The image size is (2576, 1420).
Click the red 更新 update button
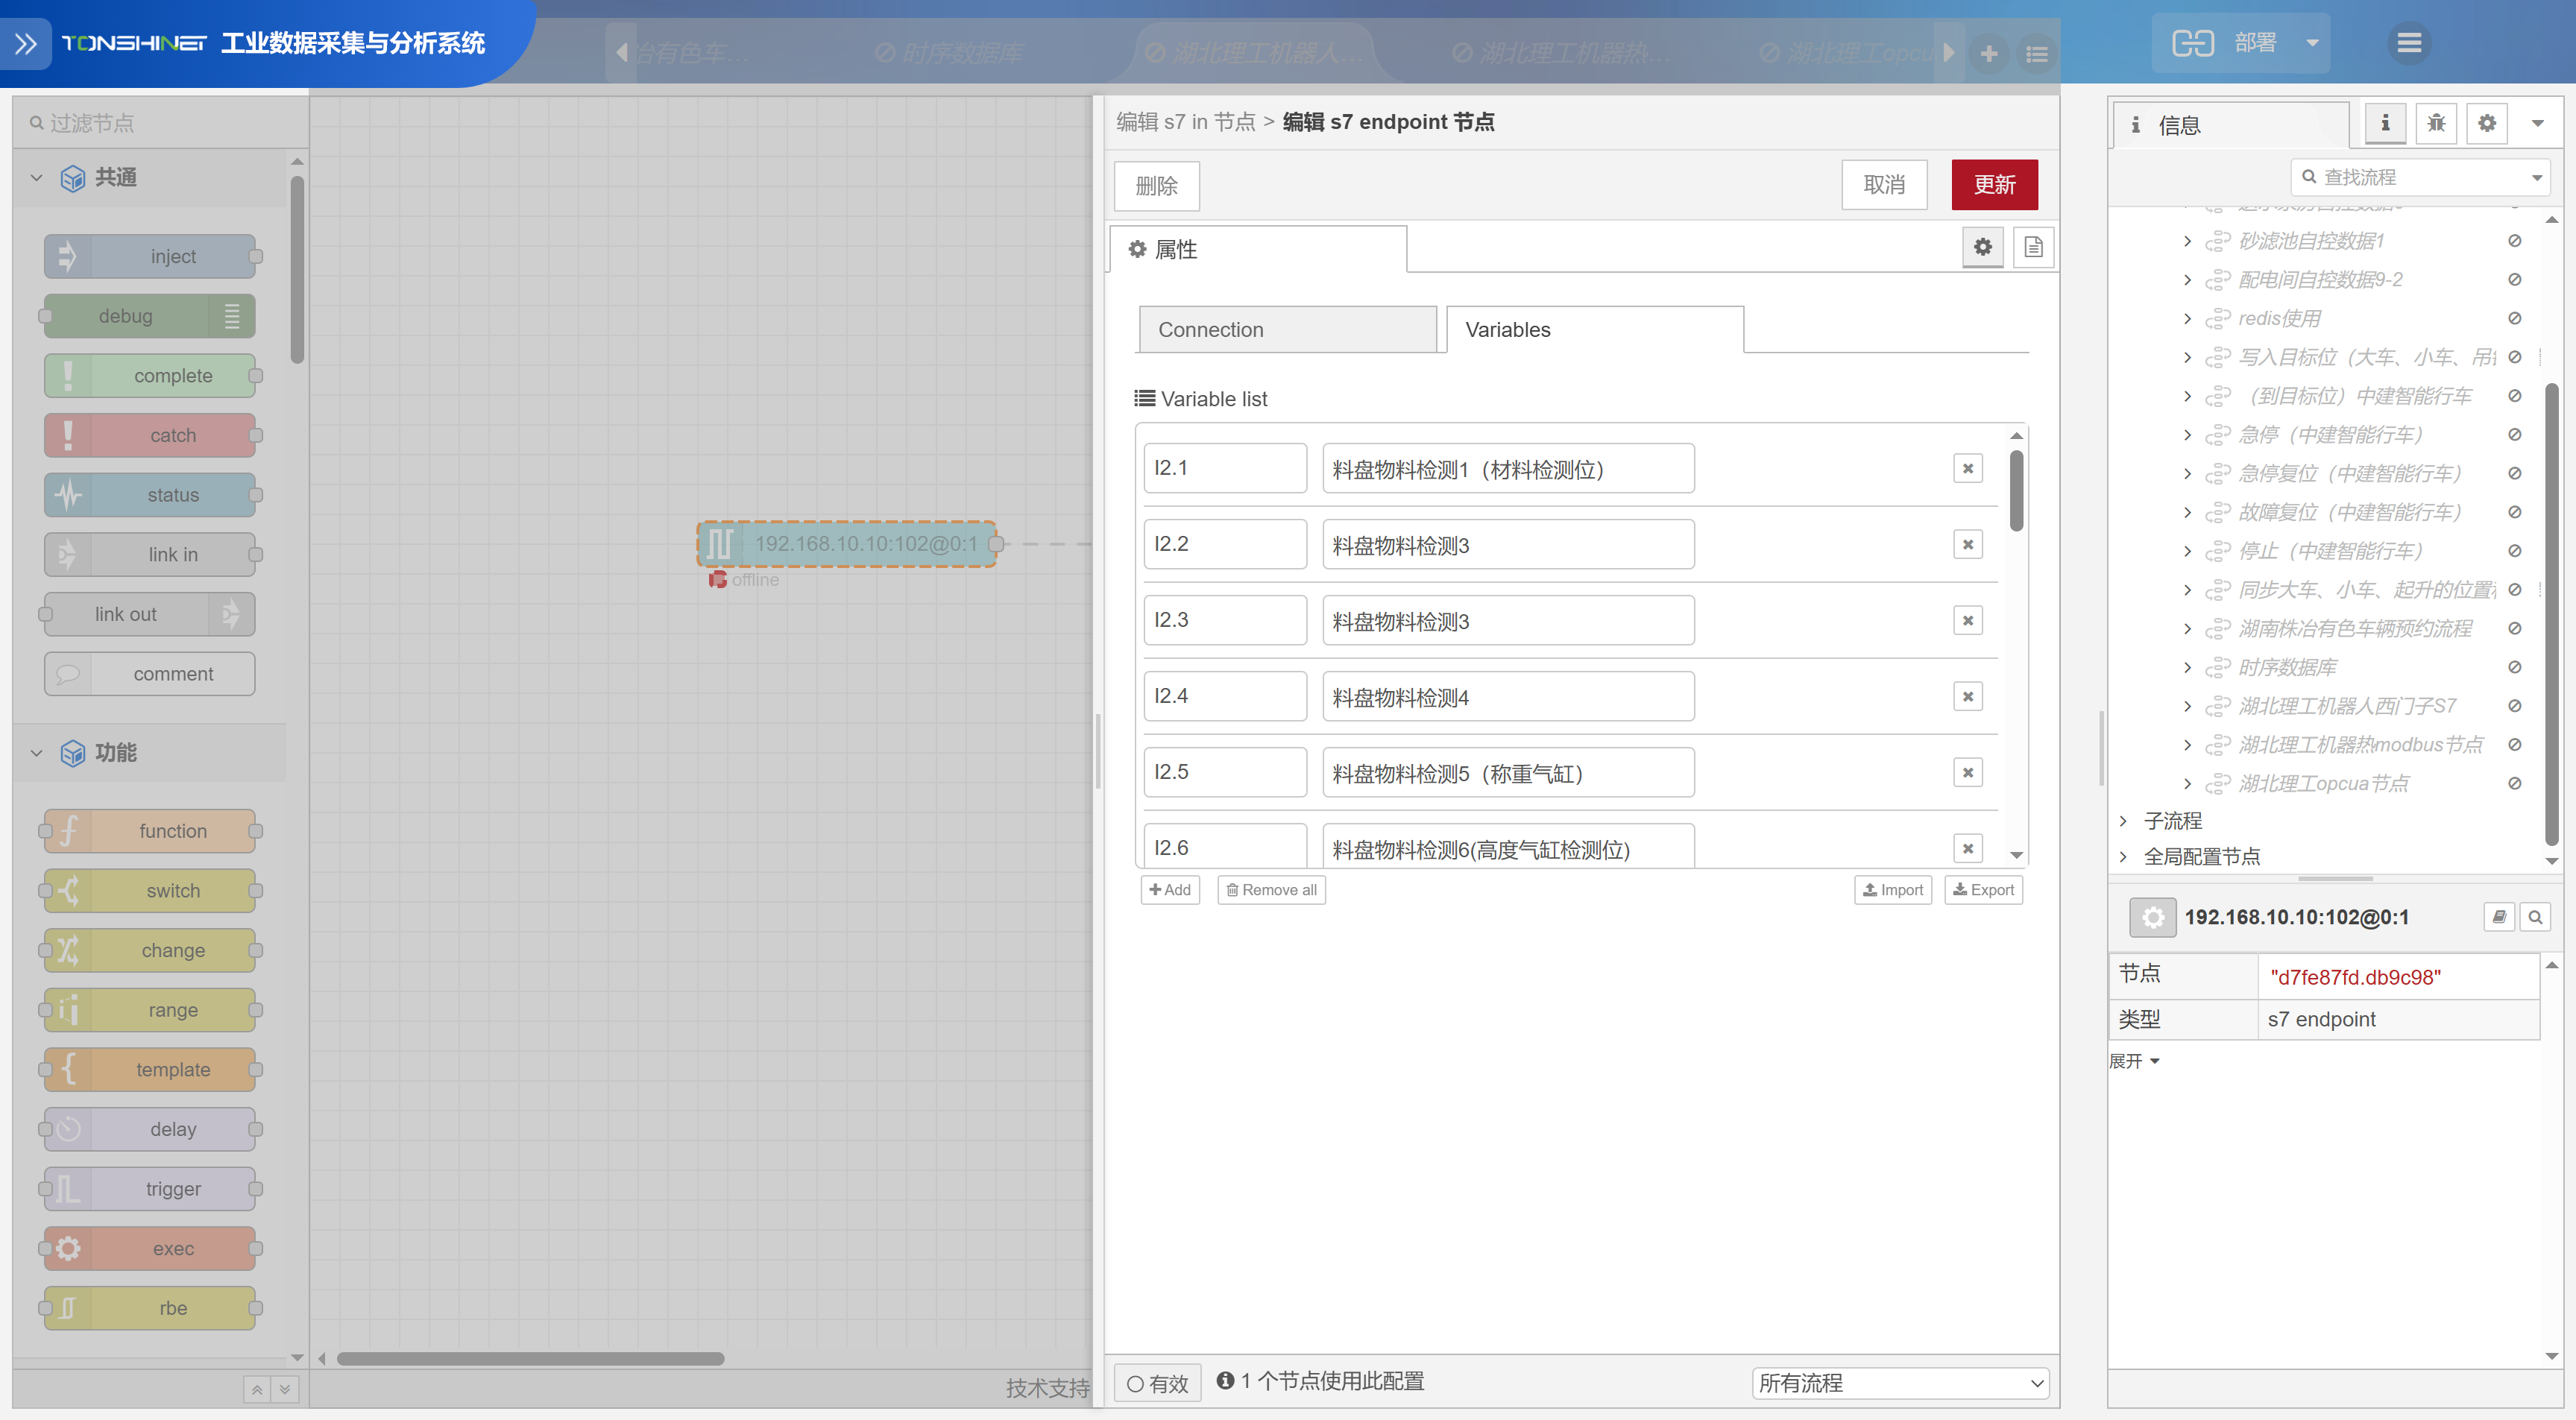[1994, 185]
